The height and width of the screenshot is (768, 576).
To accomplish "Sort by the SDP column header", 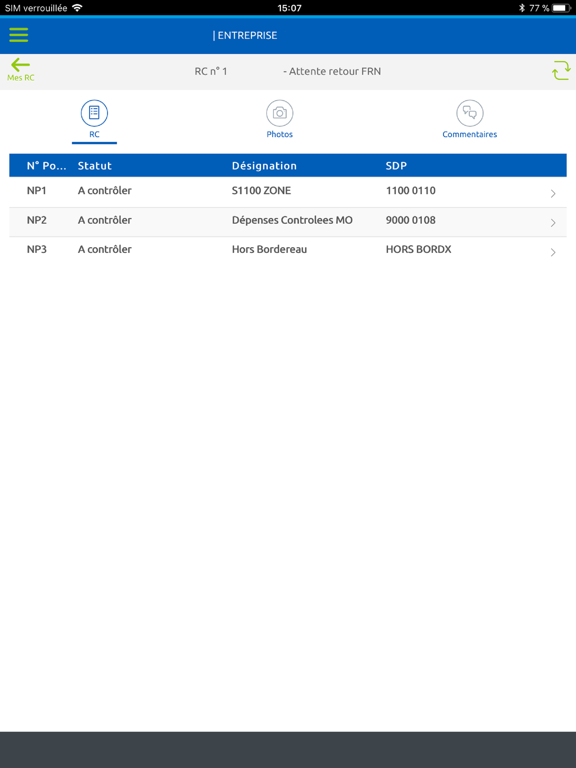I will (x=396, y=166).
